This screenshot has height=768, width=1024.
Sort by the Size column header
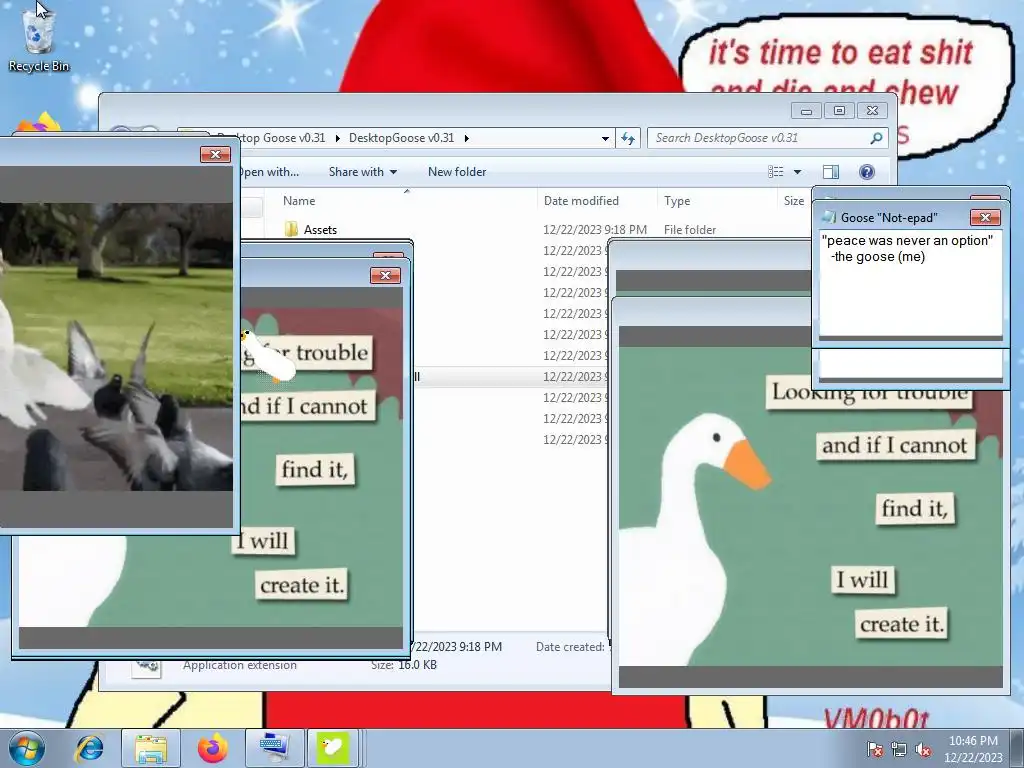794,200
